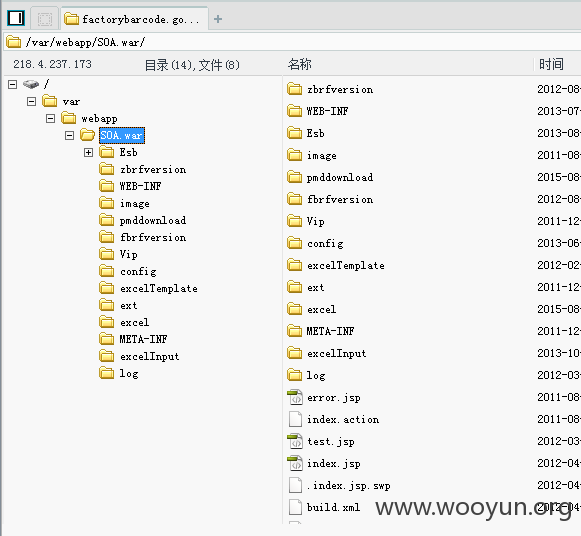Select the excelTemplate name in file list
Screen dimensions: 581x536
point(346,265)
